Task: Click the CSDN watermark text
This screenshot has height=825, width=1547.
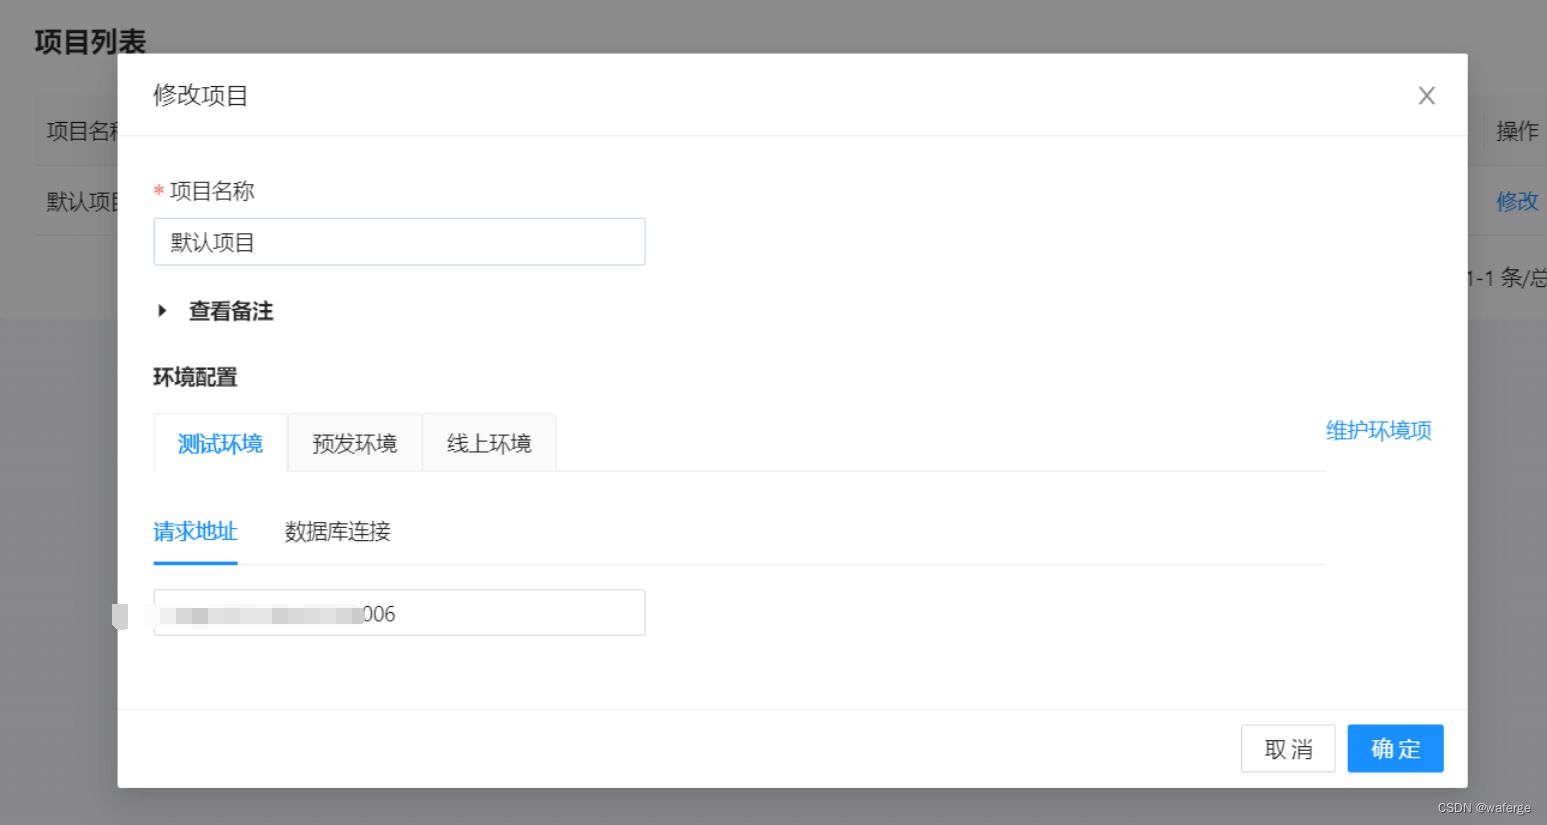Action: 1483,807
